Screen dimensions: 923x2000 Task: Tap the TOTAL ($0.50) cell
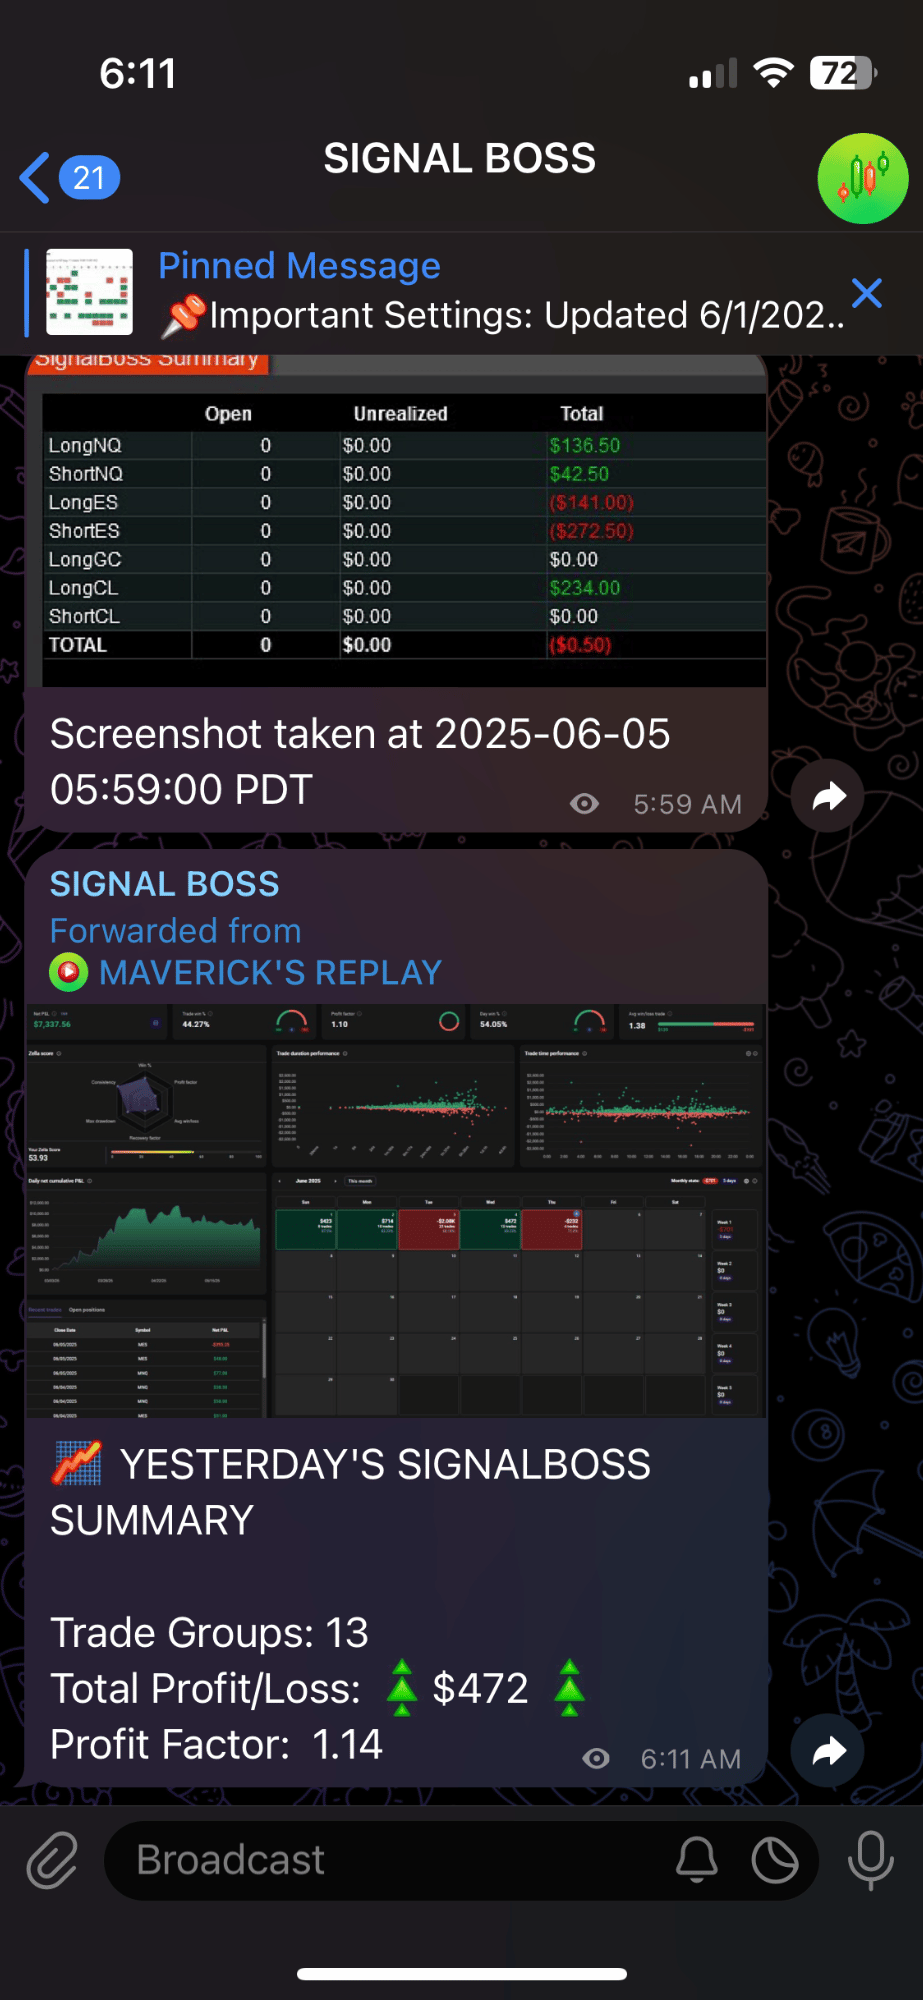pos(580,645)
